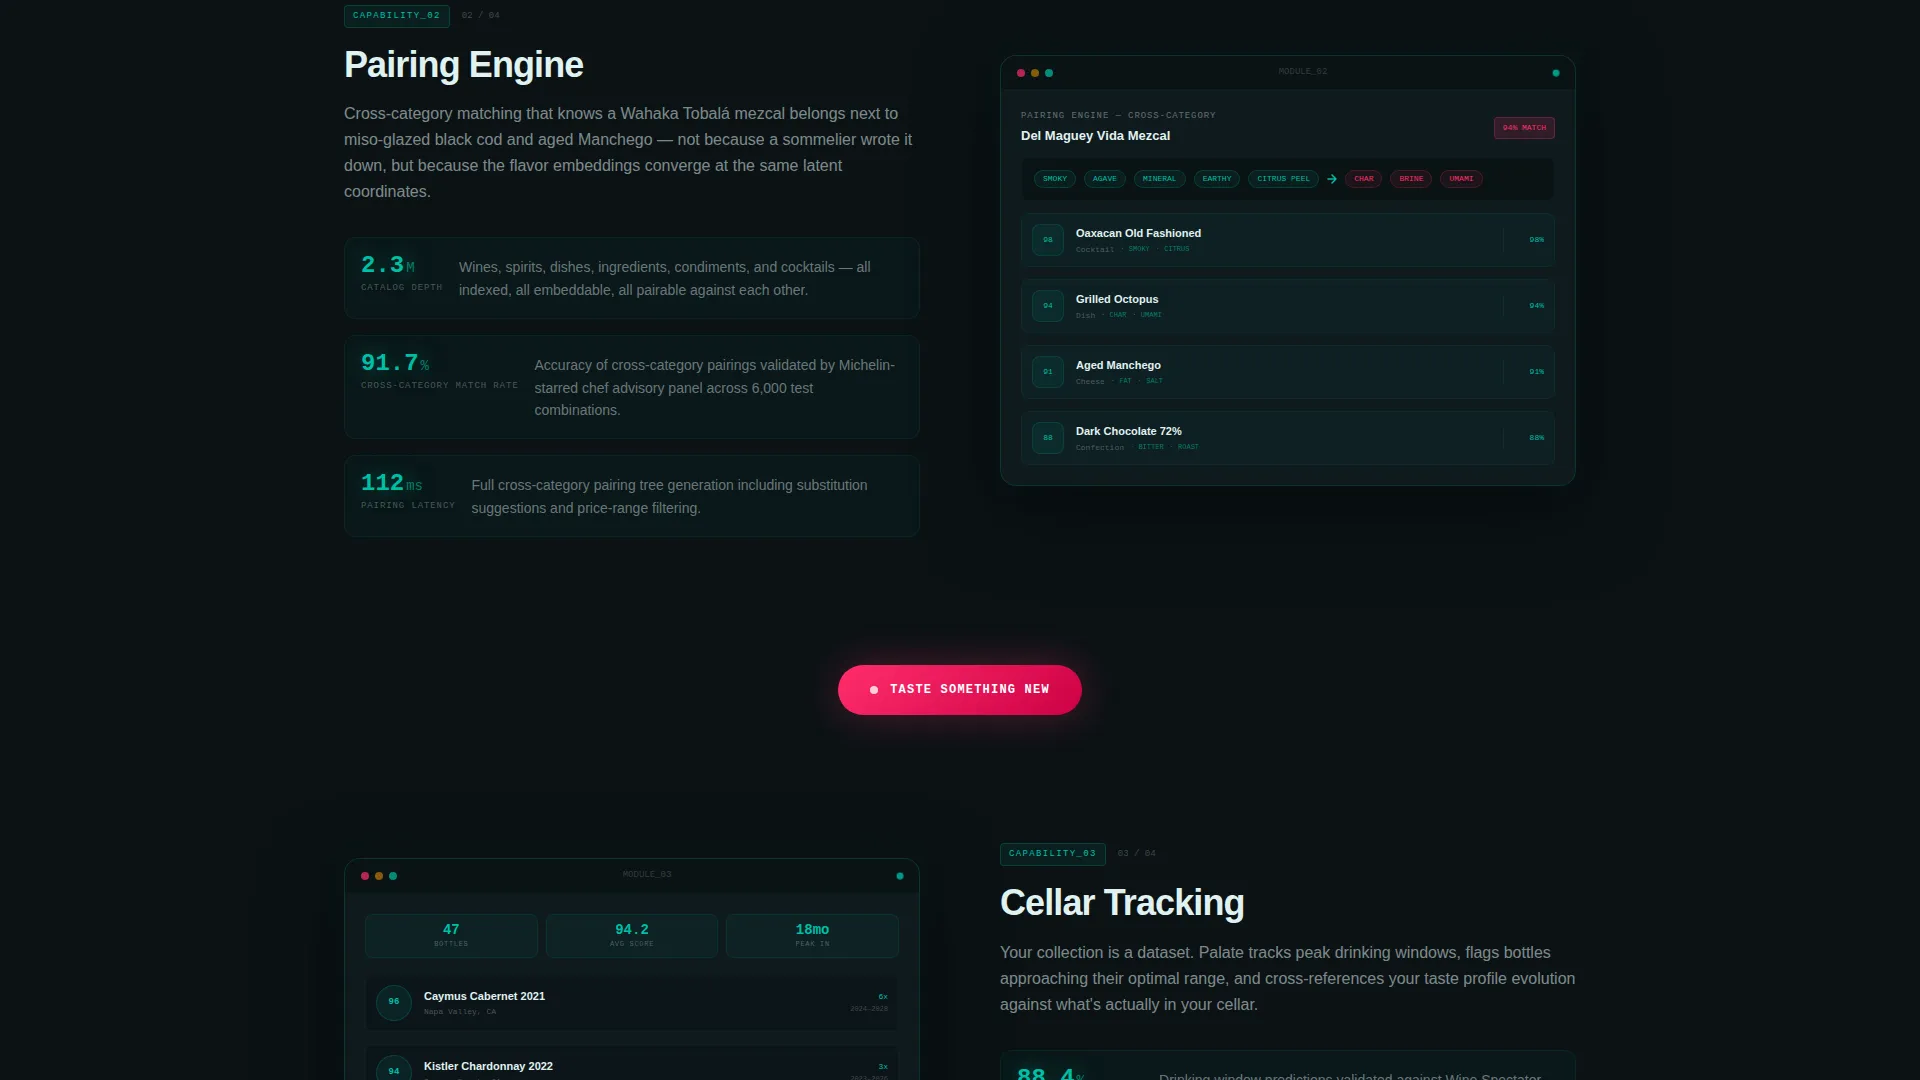Click the CAPABILITY_02 badge

pos(396,16)
